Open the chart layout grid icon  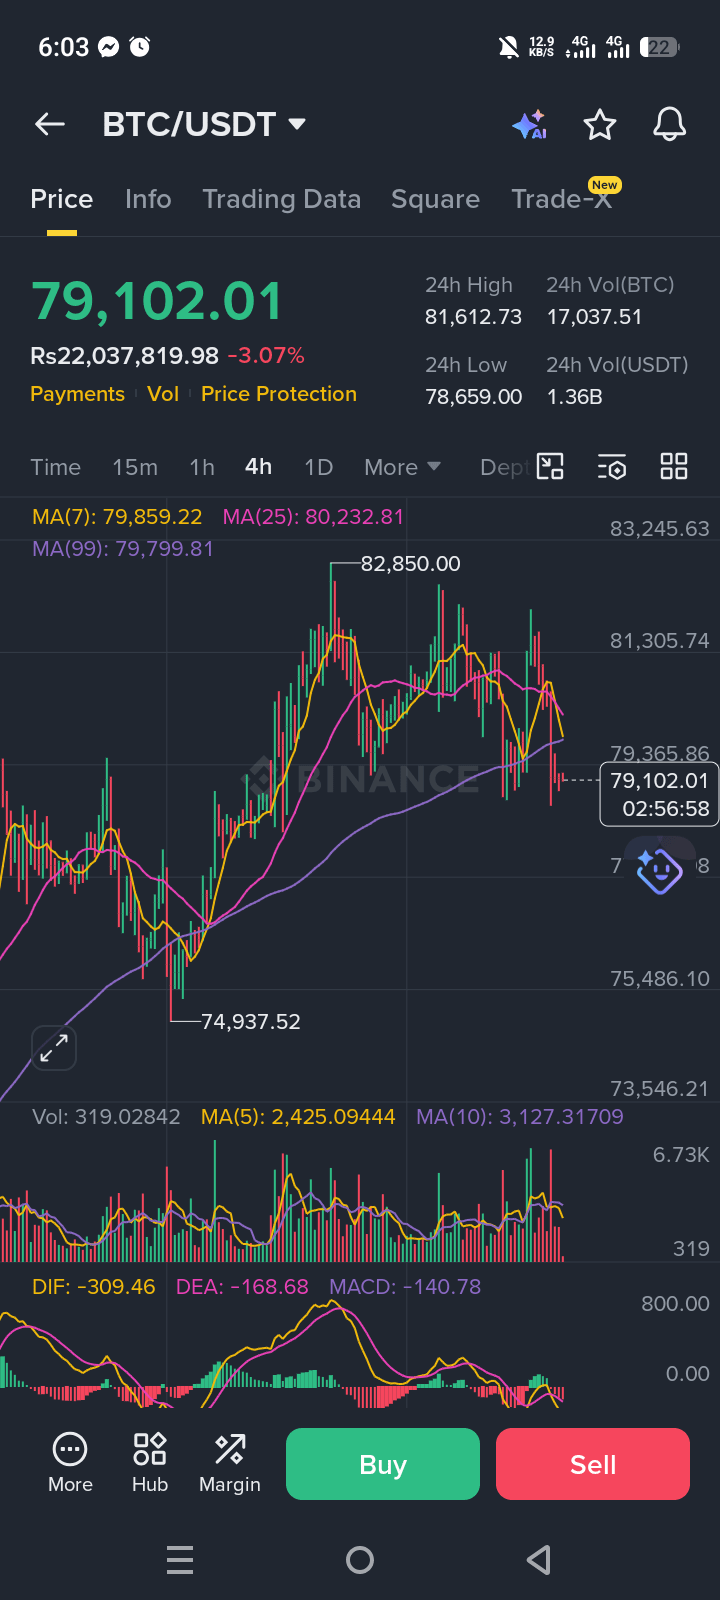coord(674,467)
